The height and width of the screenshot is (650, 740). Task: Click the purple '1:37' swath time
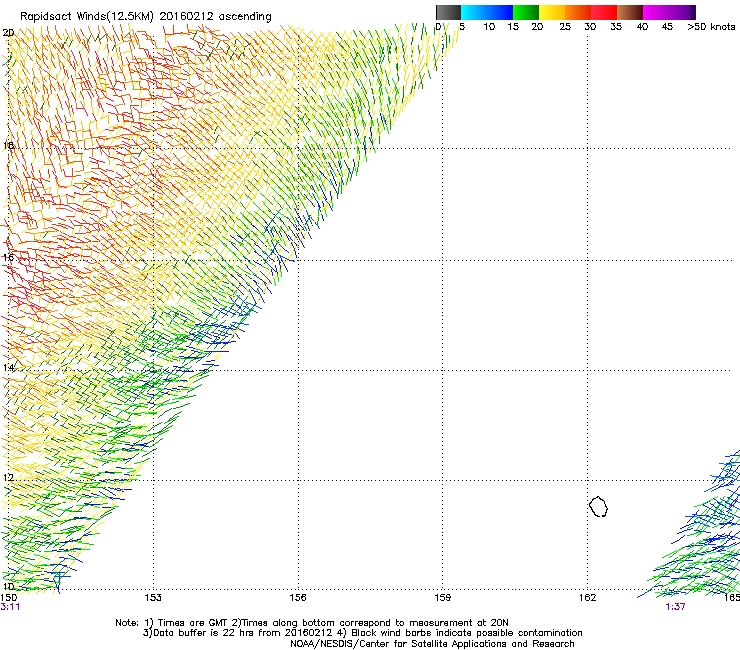coord(675,607)
